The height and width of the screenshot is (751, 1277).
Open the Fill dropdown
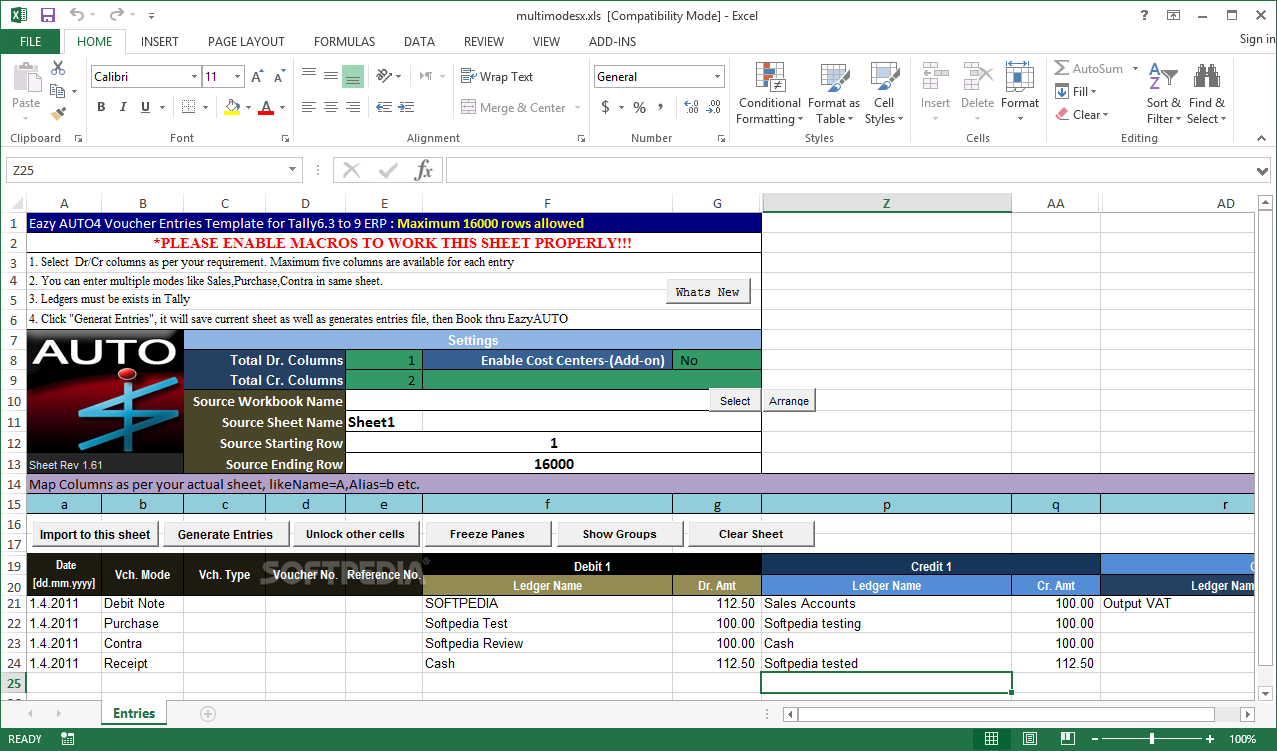tap(1077, 92)
